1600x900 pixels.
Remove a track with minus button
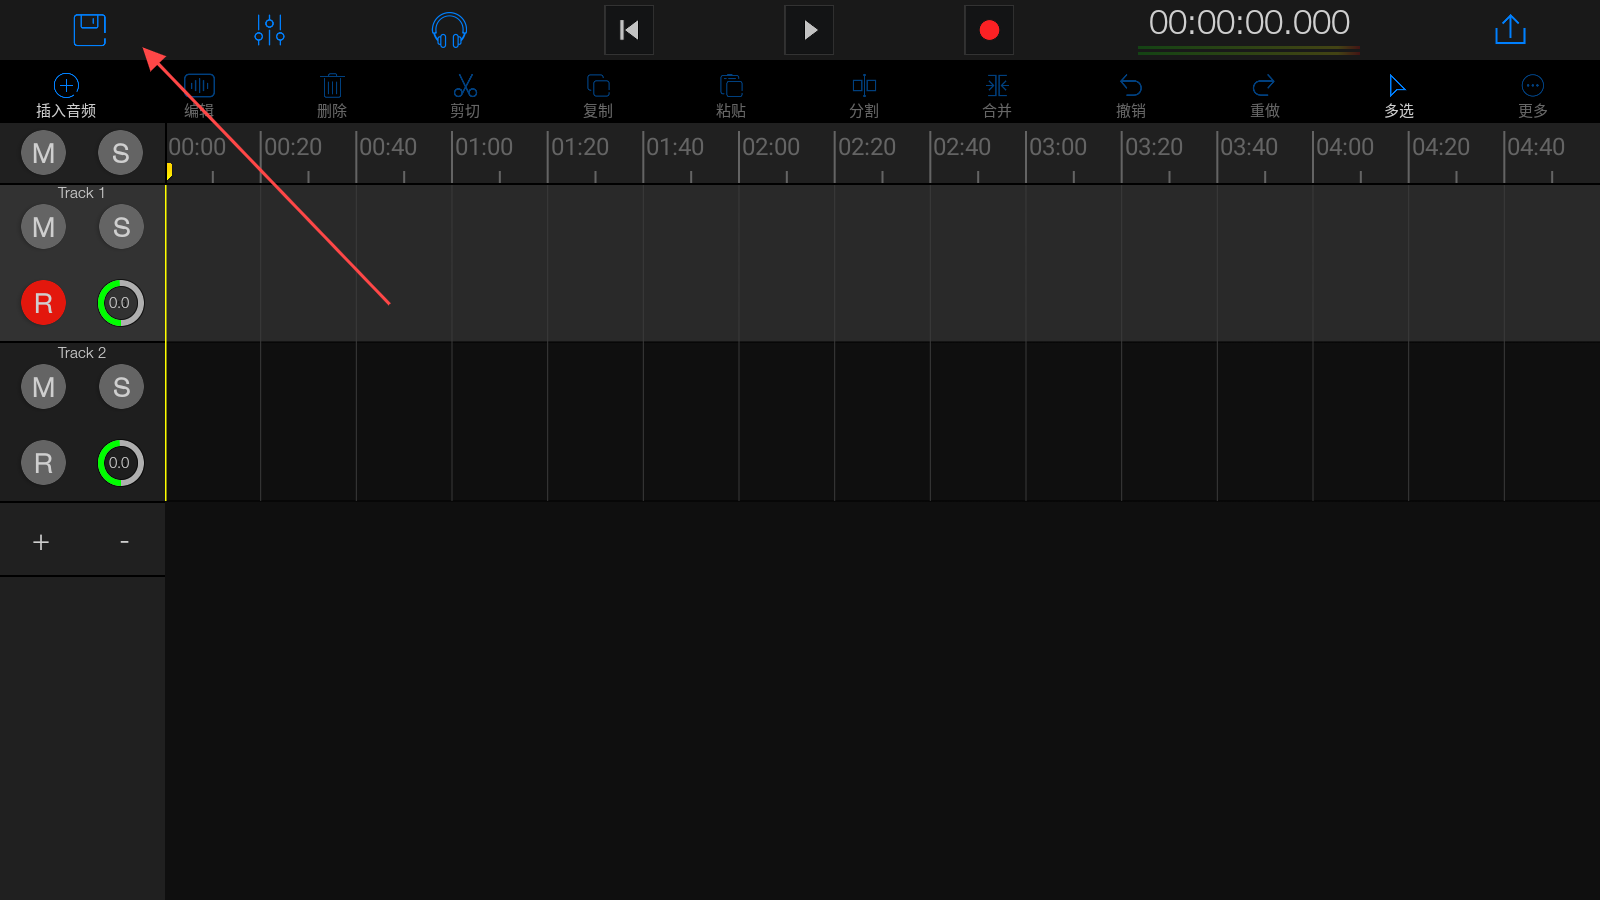124,542
